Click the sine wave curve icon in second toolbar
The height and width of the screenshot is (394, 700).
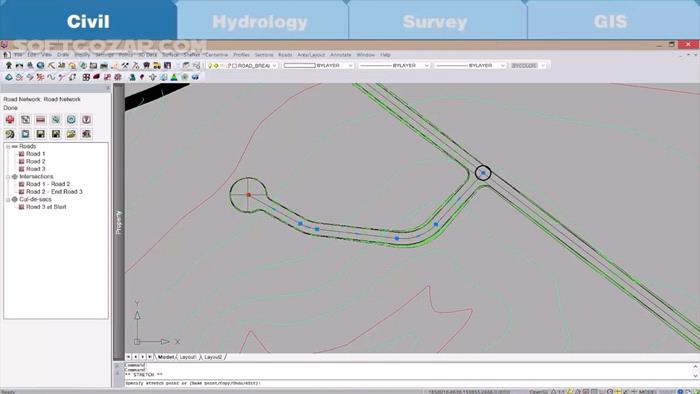[51, 77]
